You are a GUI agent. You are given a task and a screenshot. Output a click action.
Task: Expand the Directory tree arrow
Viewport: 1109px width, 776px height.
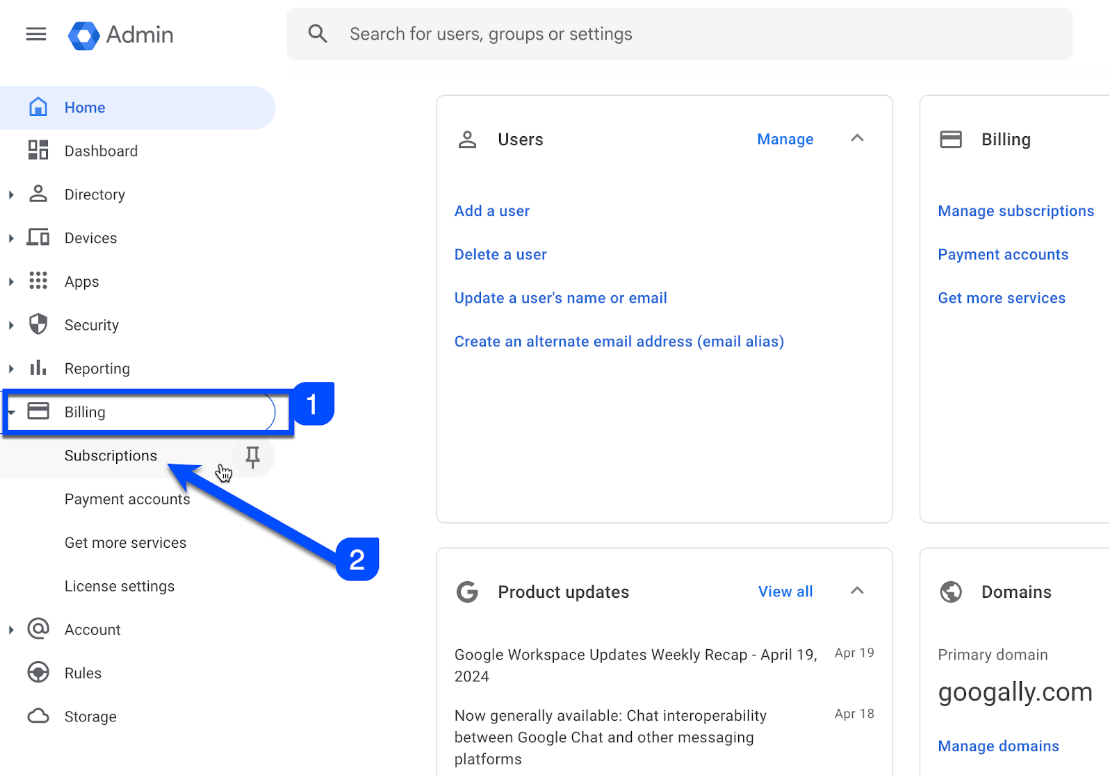11,195
